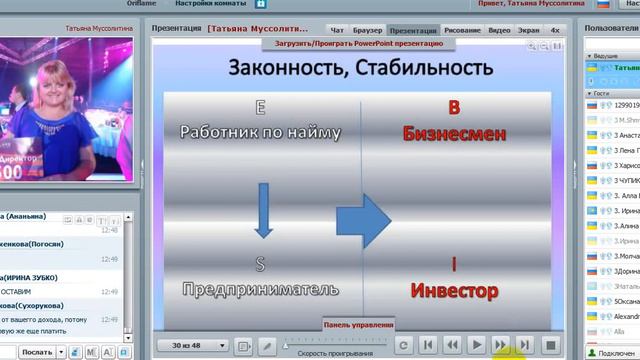Click Загрузить/Проиграть PowerPoint презентацию button
This screenshot has width=640, height=360.
(358, 44)
